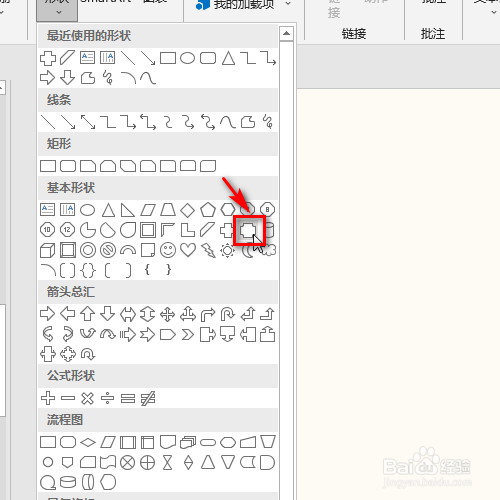The width and height of the screenshot is (500, 500).
Task: Select the Sun shape
Action: coord(227,250)
